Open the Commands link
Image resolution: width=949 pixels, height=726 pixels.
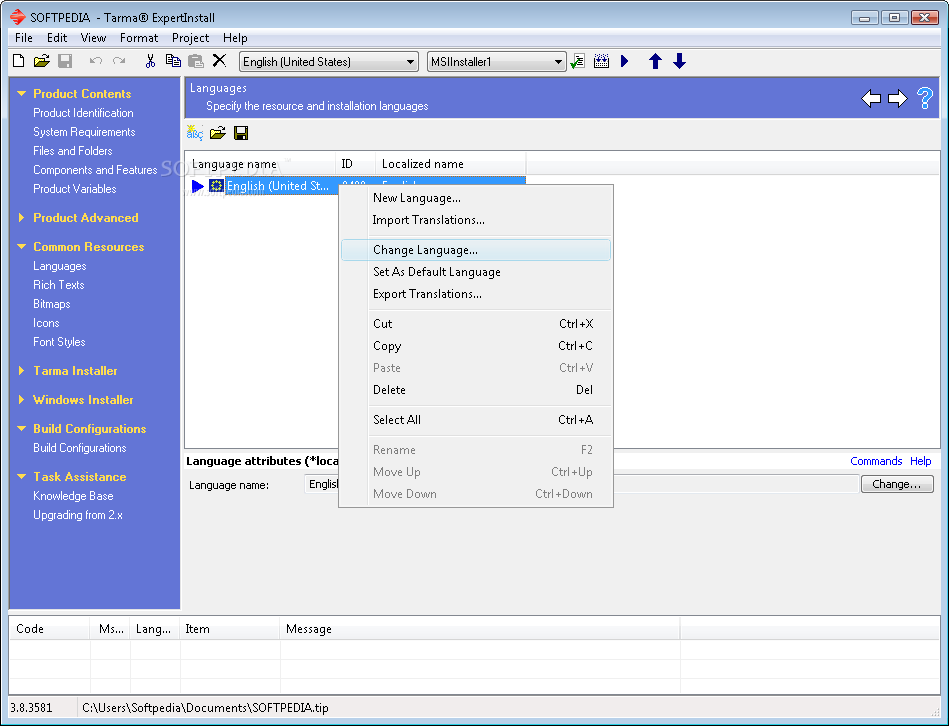pyautogui.click(x=876, y=461)
